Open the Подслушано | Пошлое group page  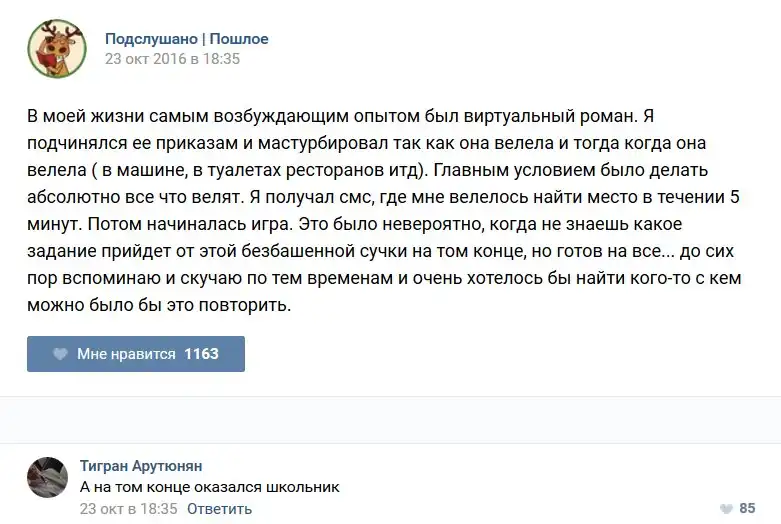pyautogui.click(x=186, y=39)
